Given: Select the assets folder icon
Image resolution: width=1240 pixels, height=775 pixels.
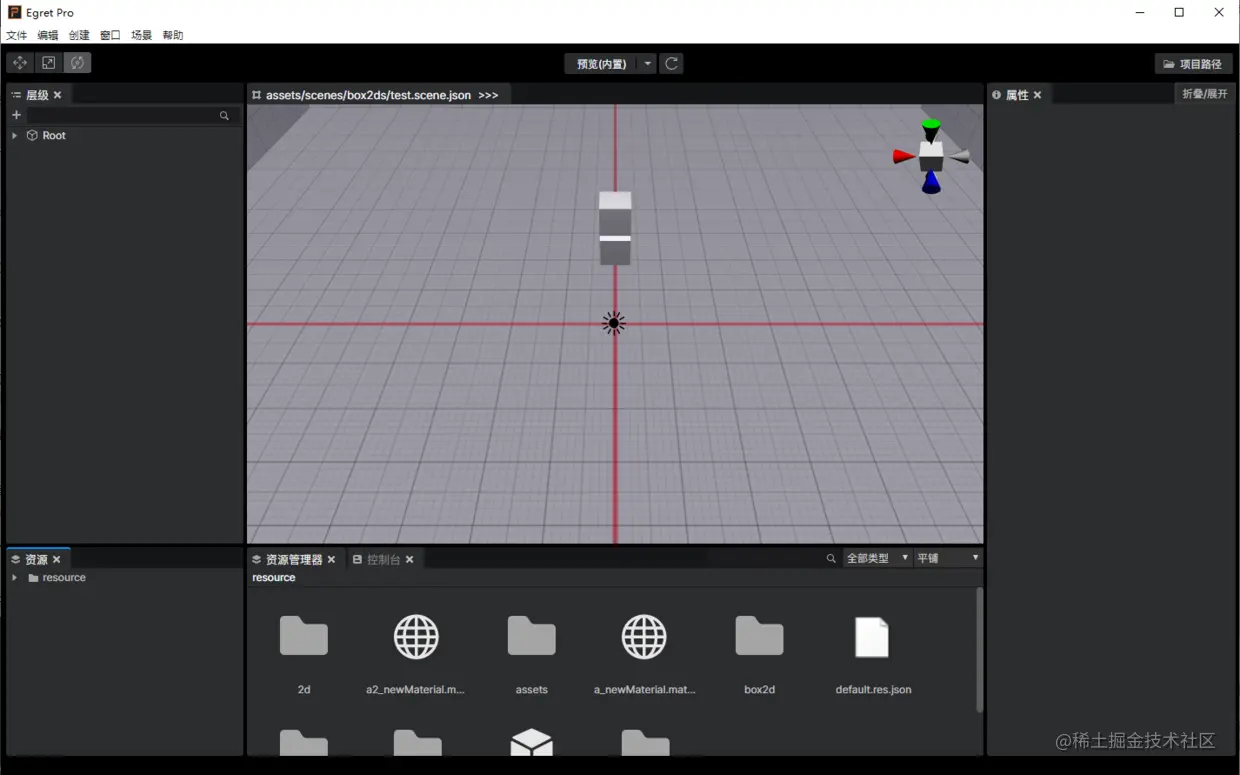Looking at the screenshot, I should (x=532, y=636).
